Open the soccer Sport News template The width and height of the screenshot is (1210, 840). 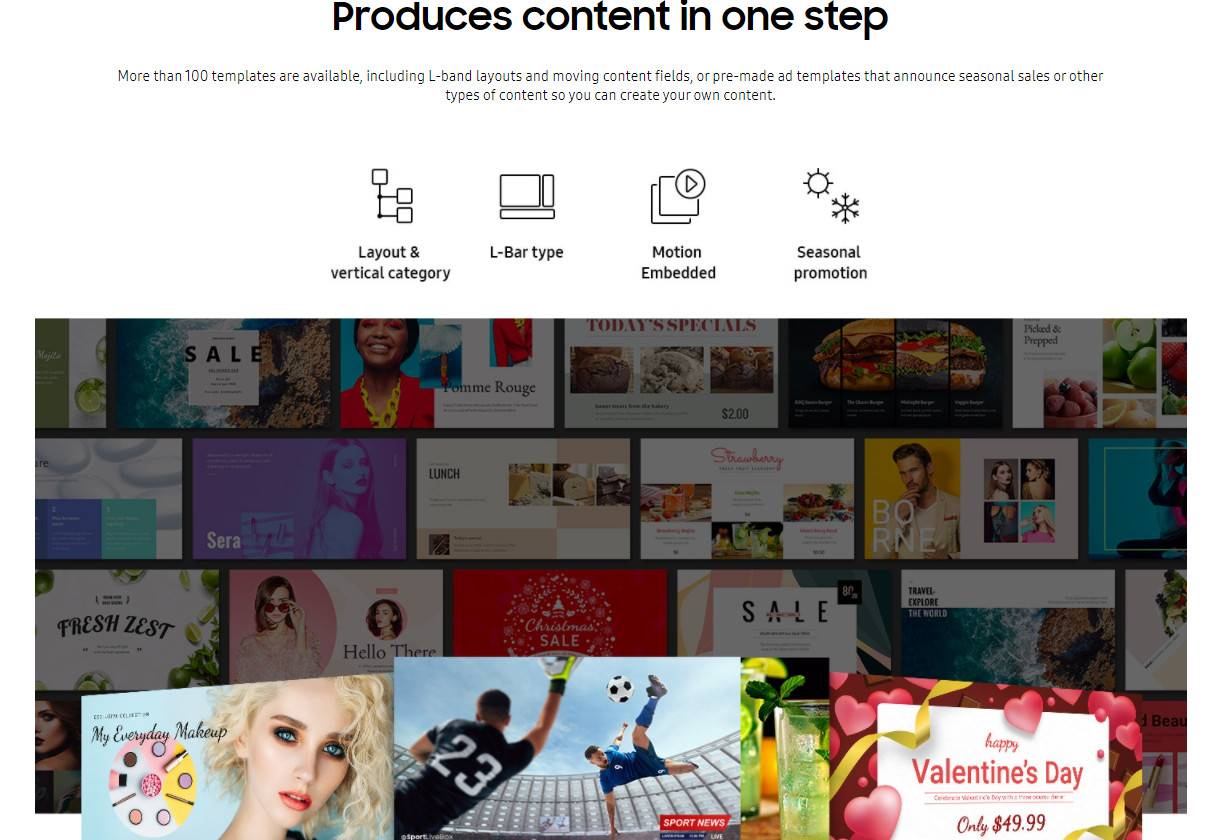point(567,748)
